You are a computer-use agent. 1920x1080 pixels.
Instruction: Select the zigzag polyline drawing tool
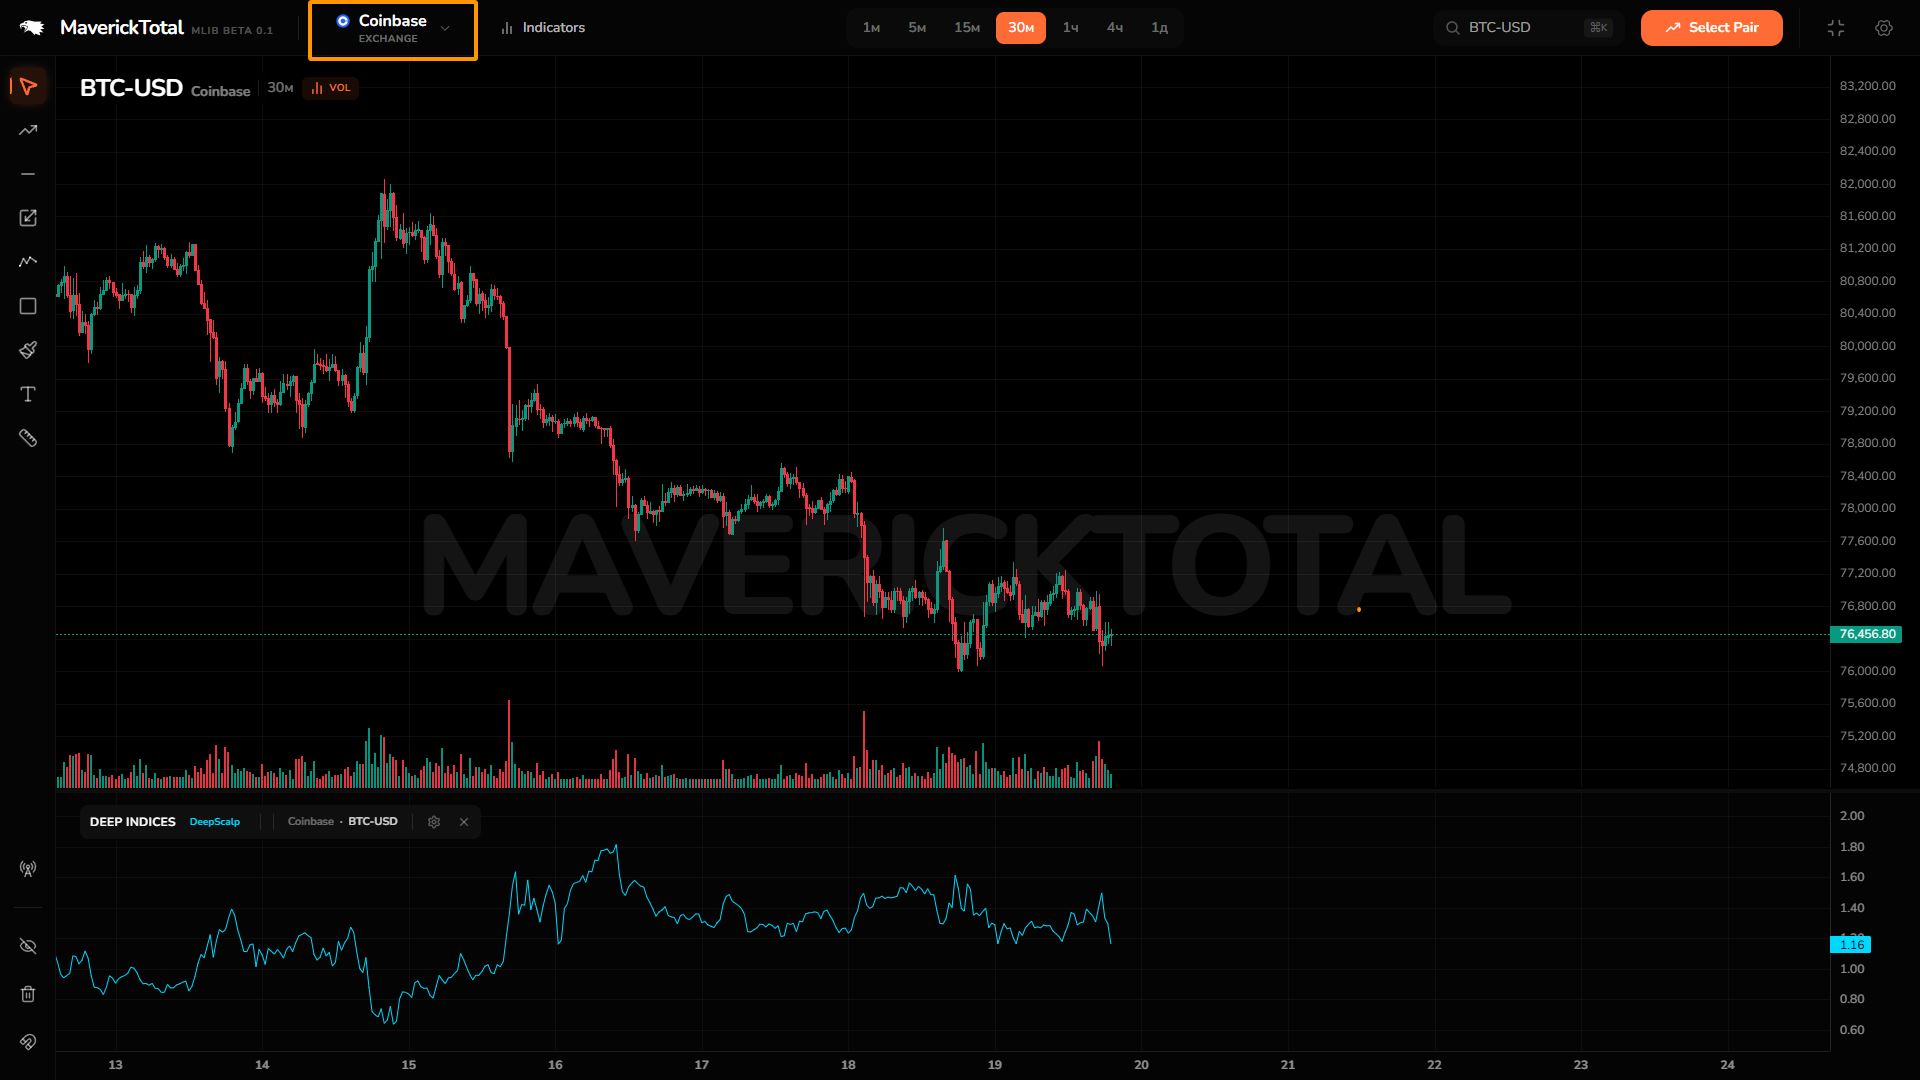(x=28, y=262)
